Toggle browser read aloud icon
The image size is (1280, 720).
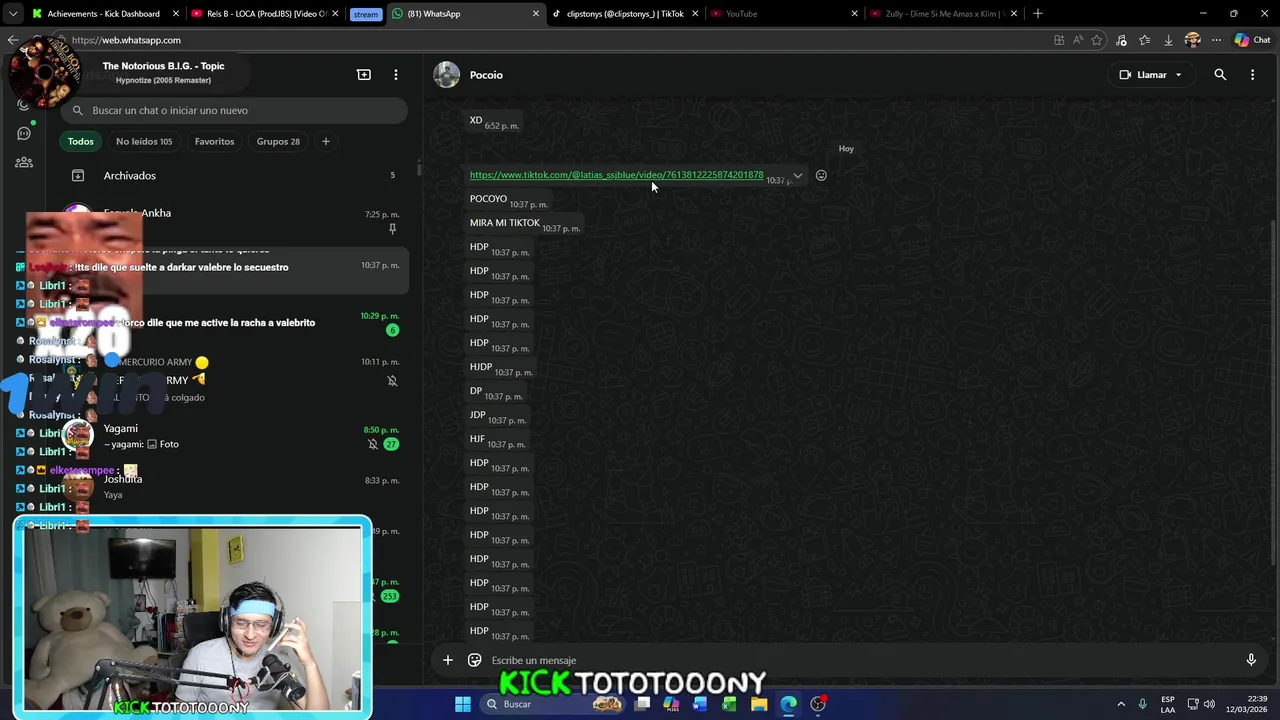(x=1077, y=40)
